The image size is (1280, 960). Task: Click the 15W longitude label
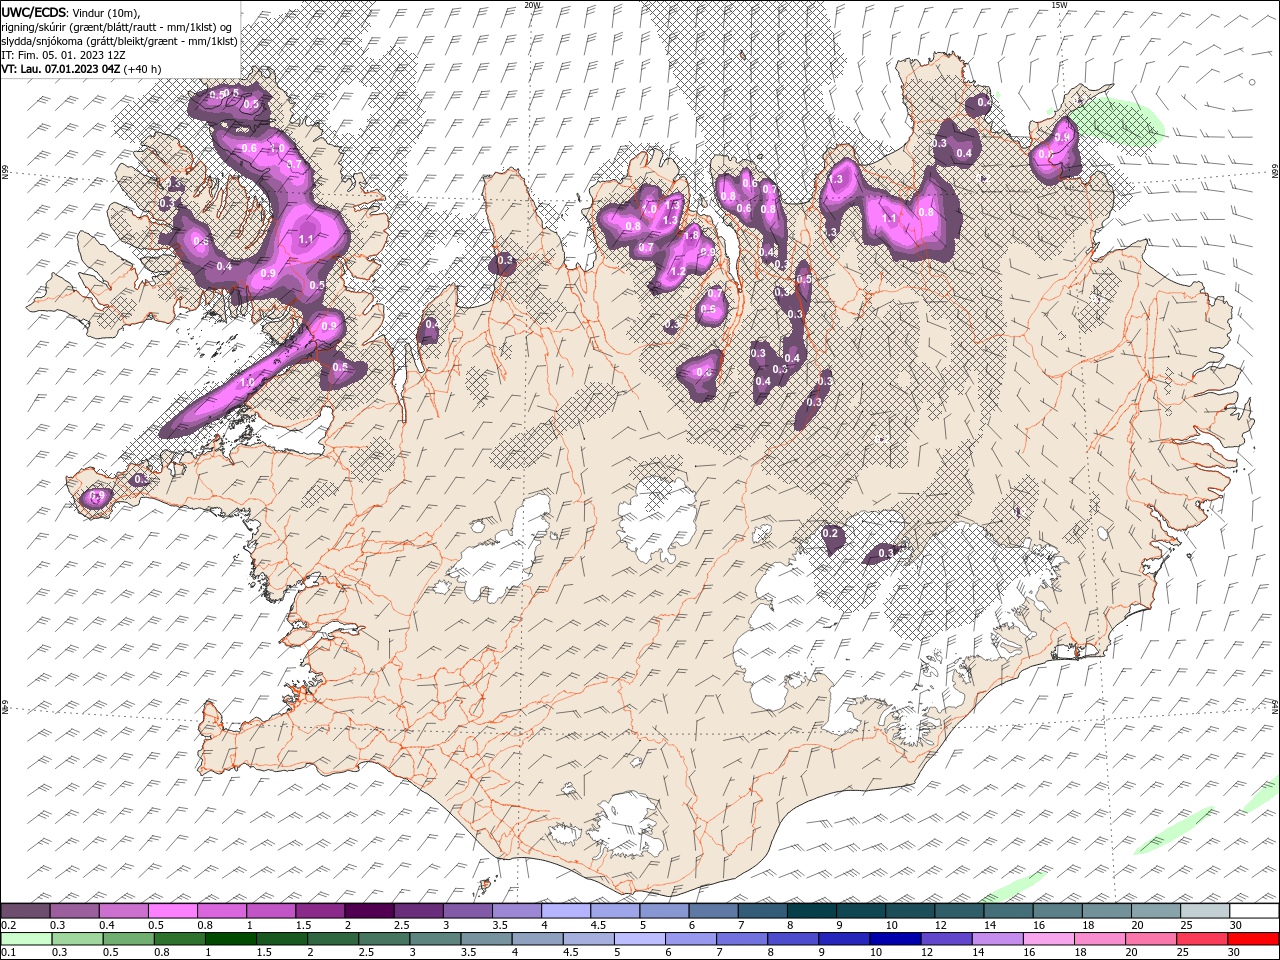coord(1059,4)
